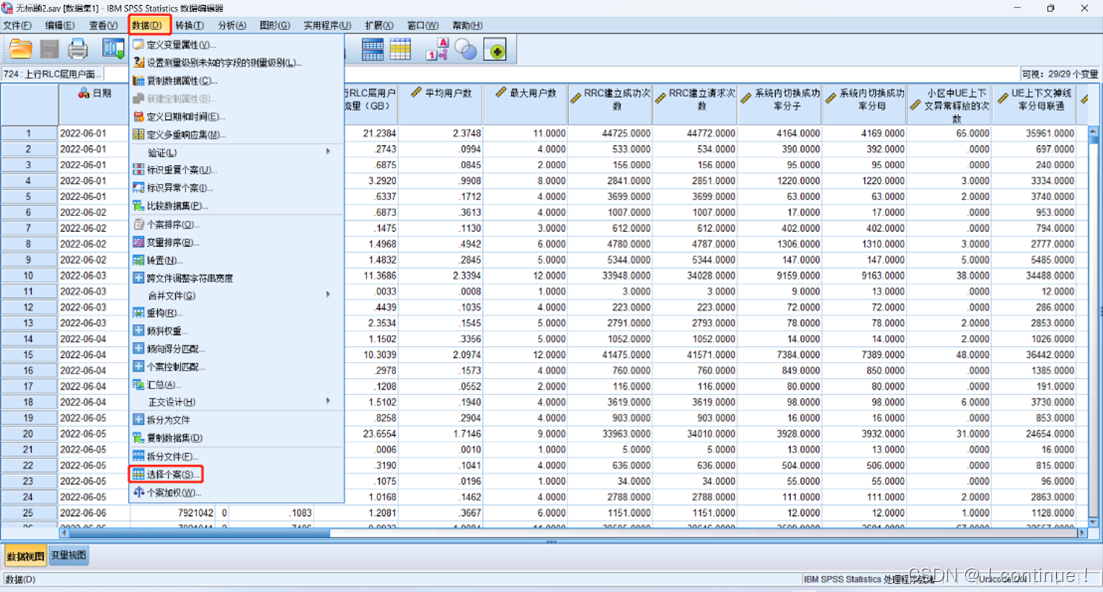
Task: Open the 文件(F) menu
Action: coord(17,25)
